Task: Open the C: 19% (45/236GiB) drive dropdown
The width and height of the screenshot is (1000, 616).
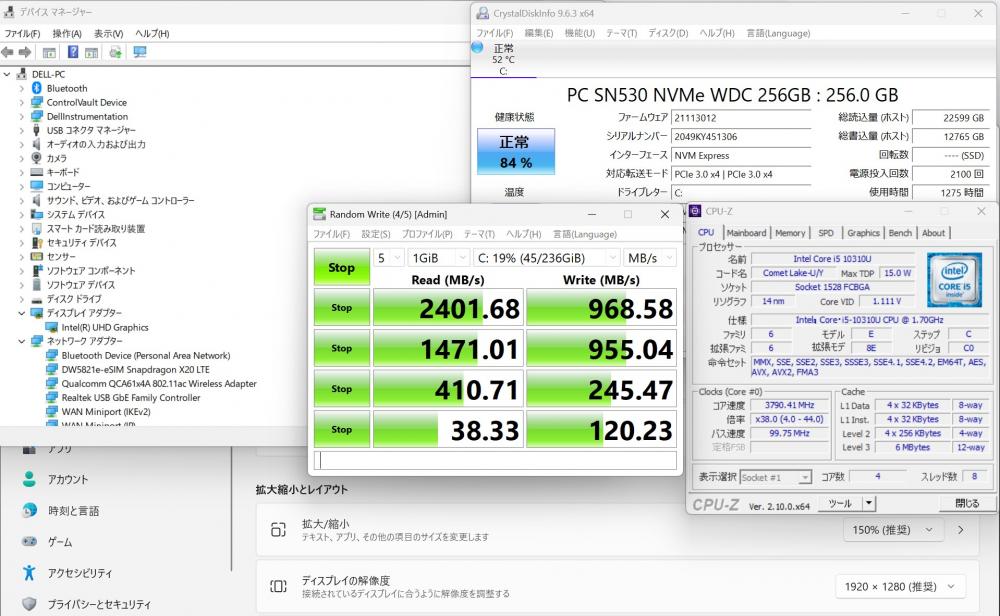Action: 547,258
